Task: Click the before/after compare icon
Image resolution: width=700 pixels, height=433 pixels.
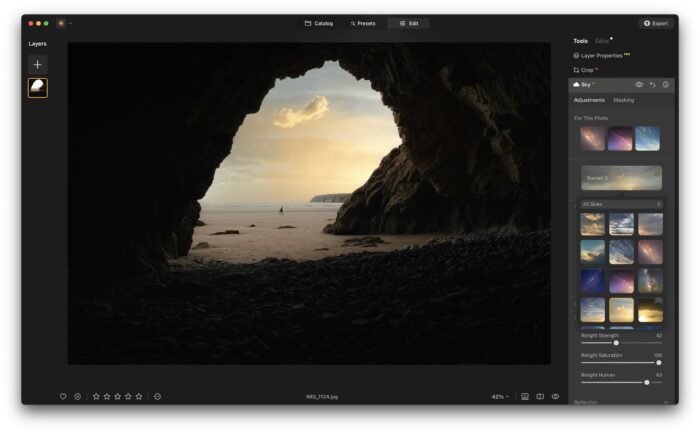Action: click(540, 396)
